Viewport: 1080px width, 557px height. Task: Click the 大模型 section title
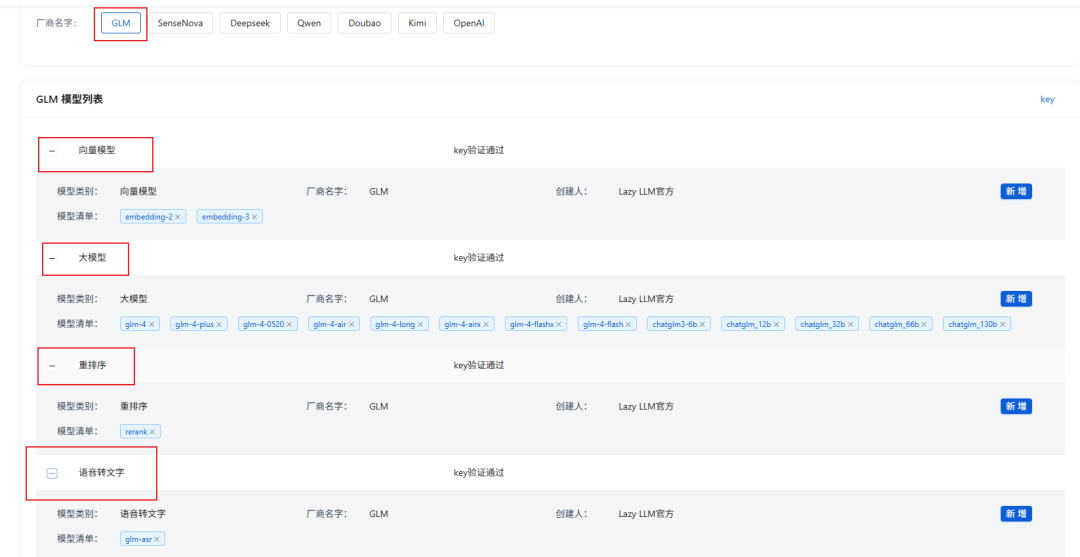pos(92,258)
